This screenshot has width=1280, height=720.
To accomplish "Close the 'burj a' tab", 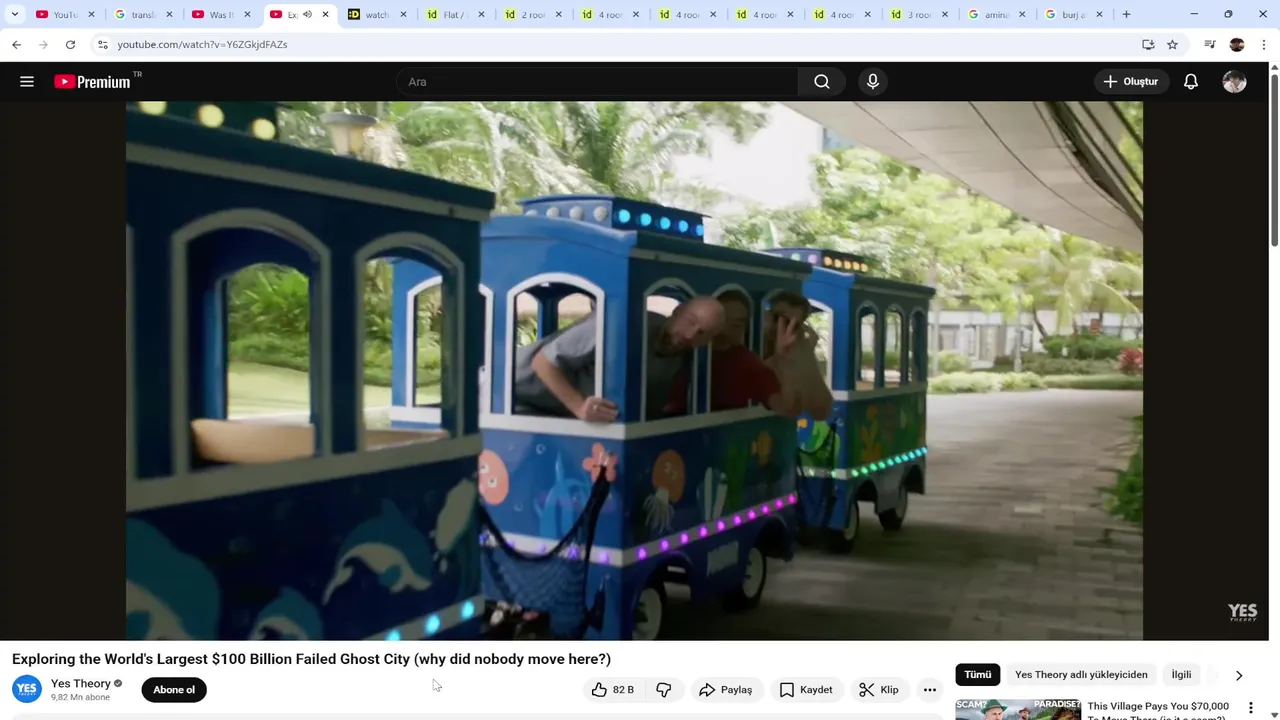I will tap(1100, 15).
